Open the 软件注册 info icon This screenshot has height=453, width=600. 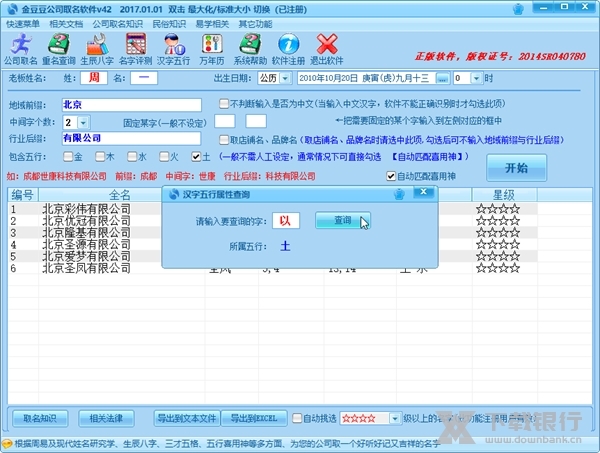(x=288, y=49)
